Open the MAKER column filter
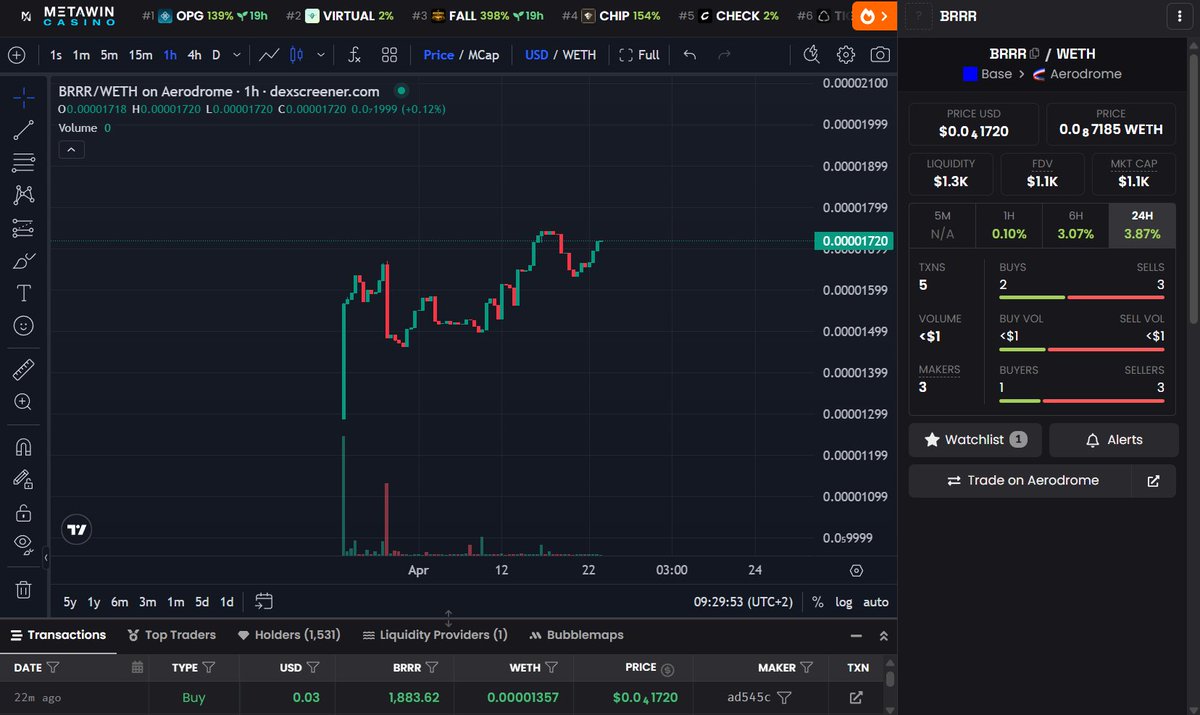 pos(807,667)
